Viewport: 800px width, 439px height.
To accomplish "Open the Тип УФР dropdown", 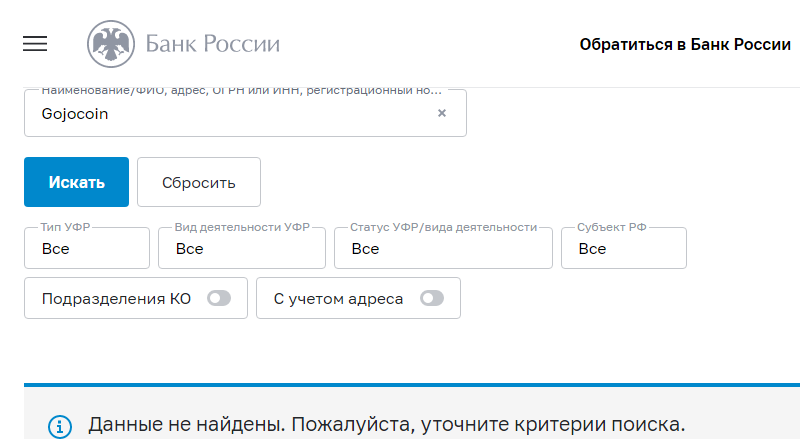I will tap(87, 248).
